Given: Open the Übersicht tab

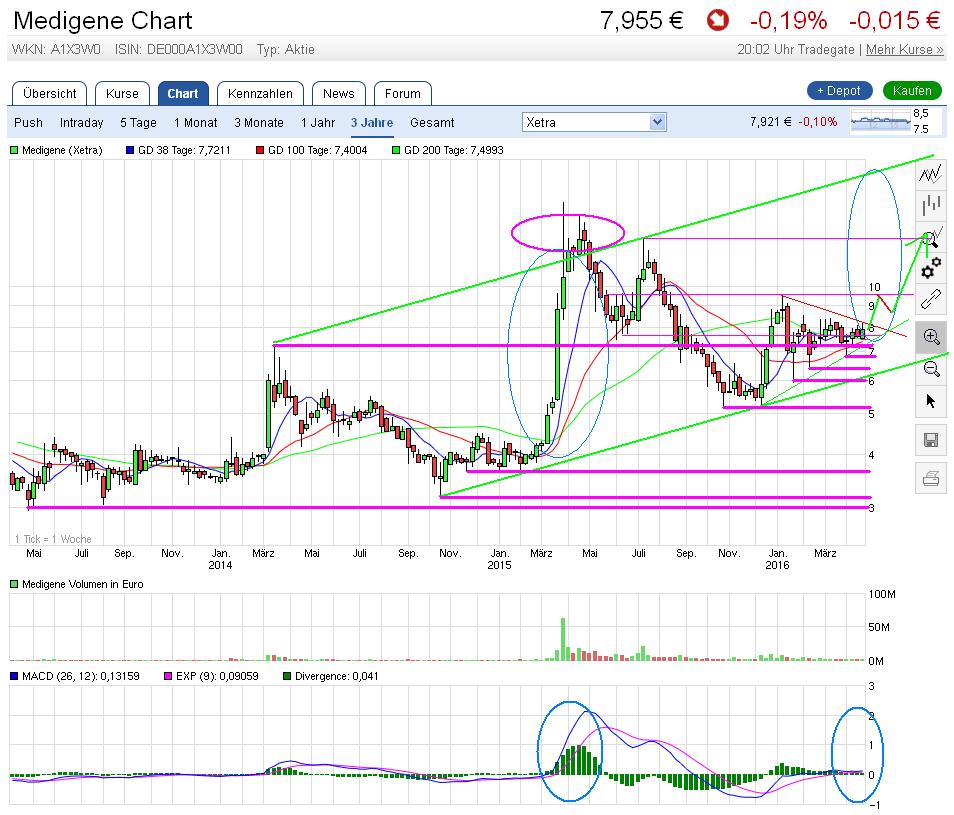Looking at the screenshot, I should (49, 94).
